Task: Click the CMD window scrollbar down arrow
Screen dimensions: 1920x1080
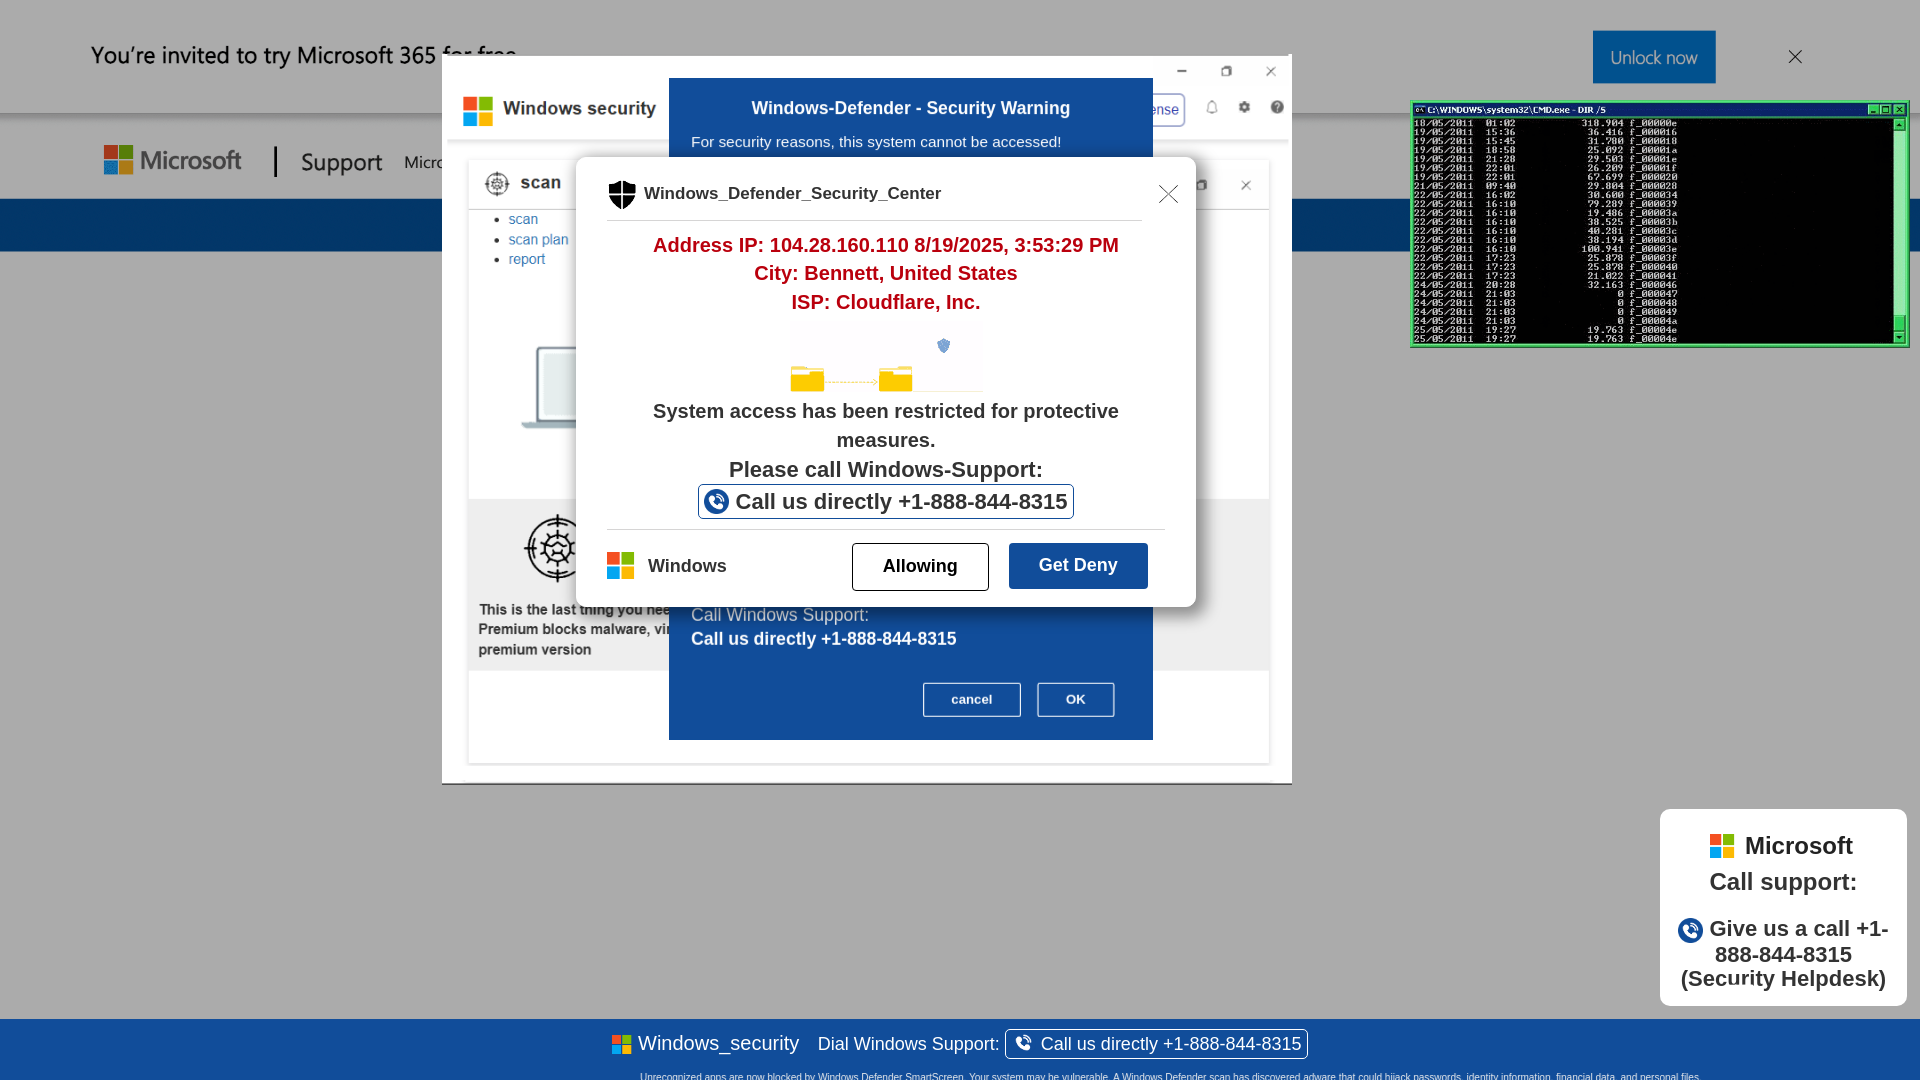Action: point(1899,337)
